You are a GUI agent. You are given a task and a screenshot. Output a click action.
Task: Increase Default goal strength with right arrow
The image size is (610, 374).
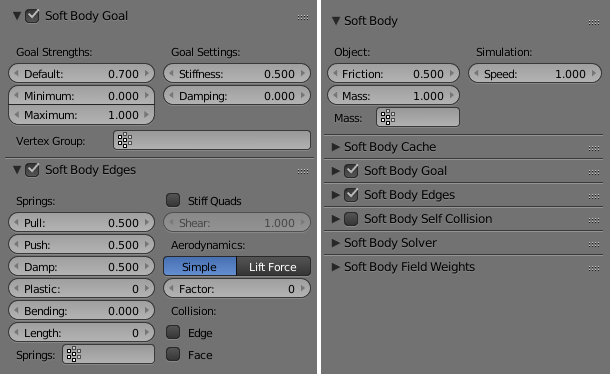(x=147, y=73)
